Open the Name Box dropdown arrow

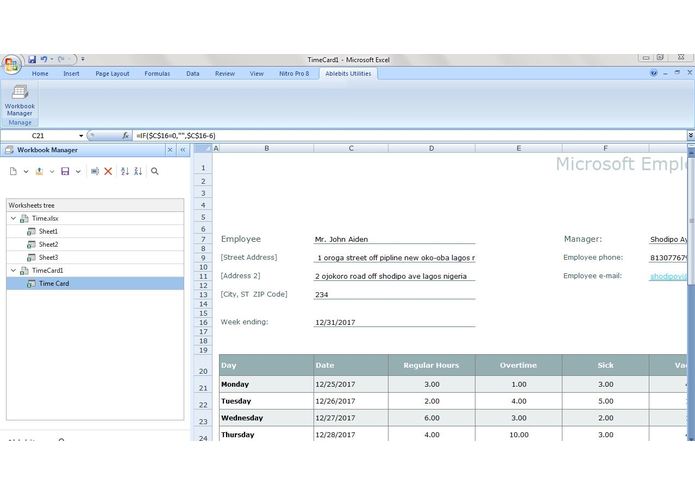pos(81,136)
